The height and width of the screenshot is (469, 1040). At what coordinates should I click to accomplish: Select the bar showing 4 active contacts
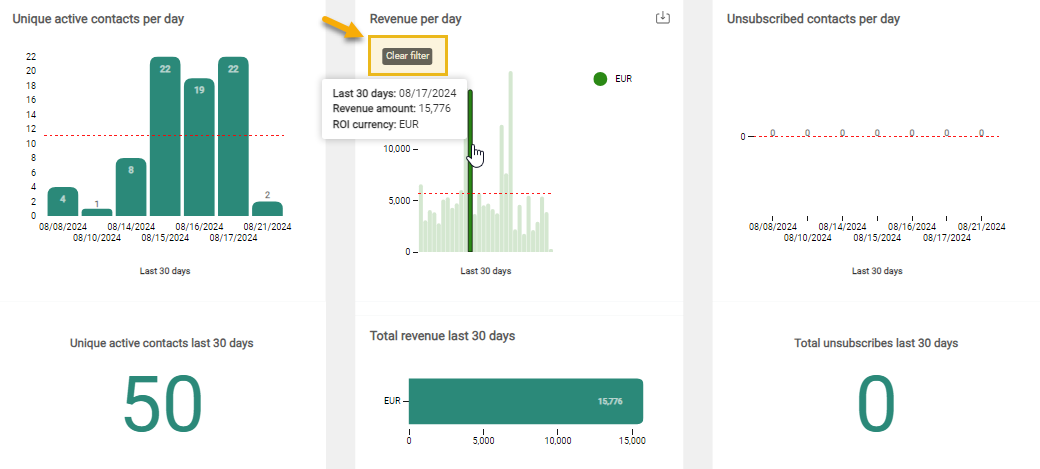[x=63, y=201]
